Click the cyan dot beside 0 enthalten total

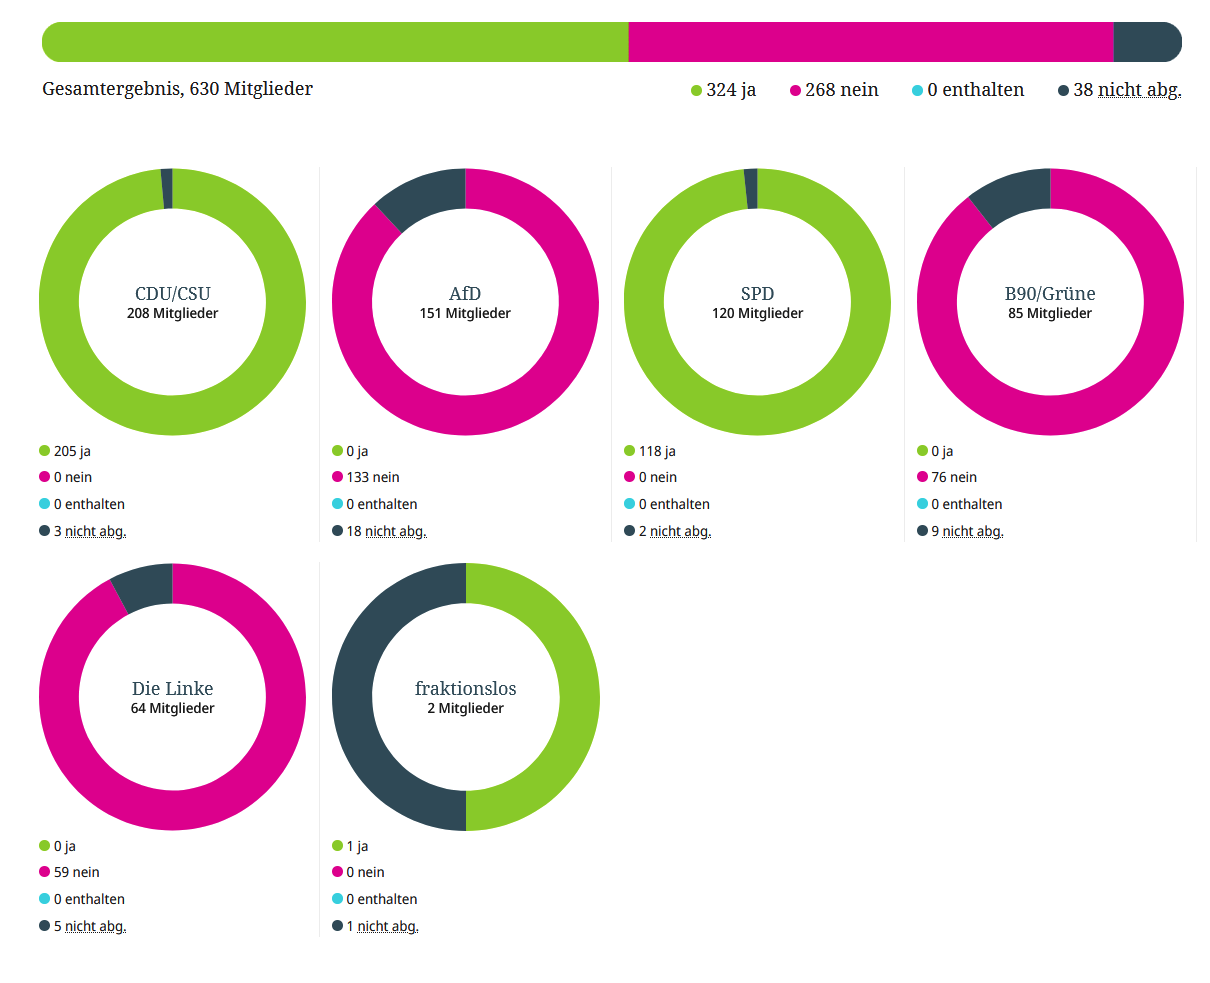pyautogui.click(x=917, y=91)
